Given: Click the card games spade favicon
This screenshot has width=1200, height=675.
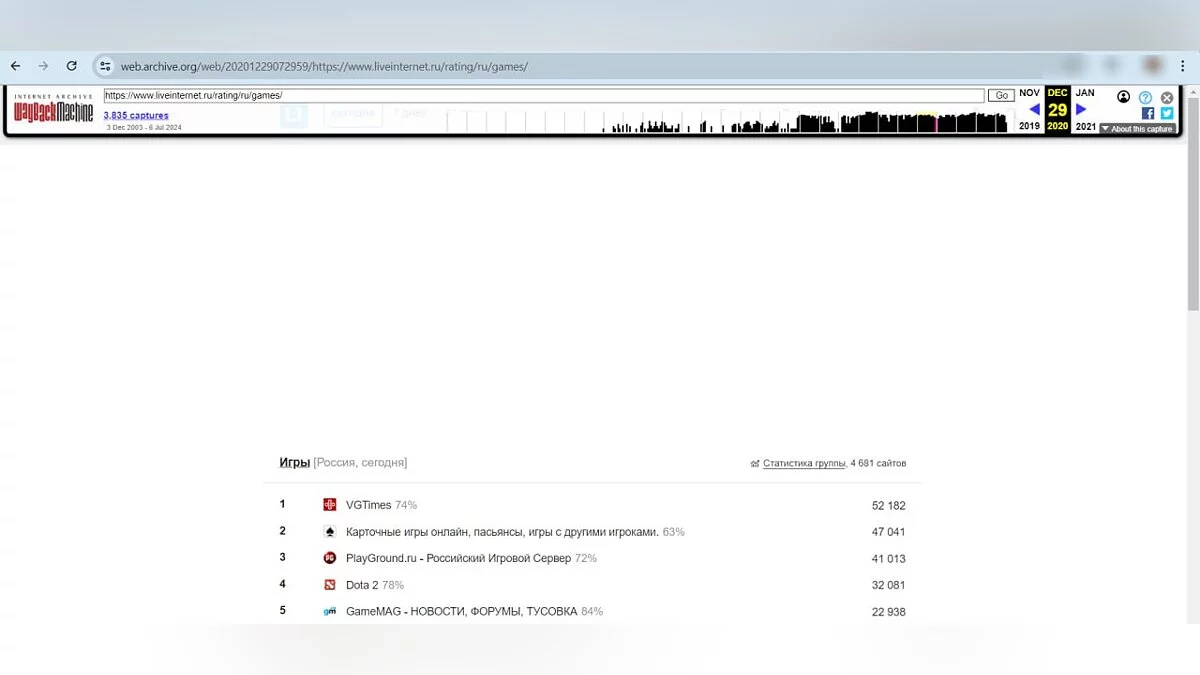Looking at the screenshot, I should (330, 532).
